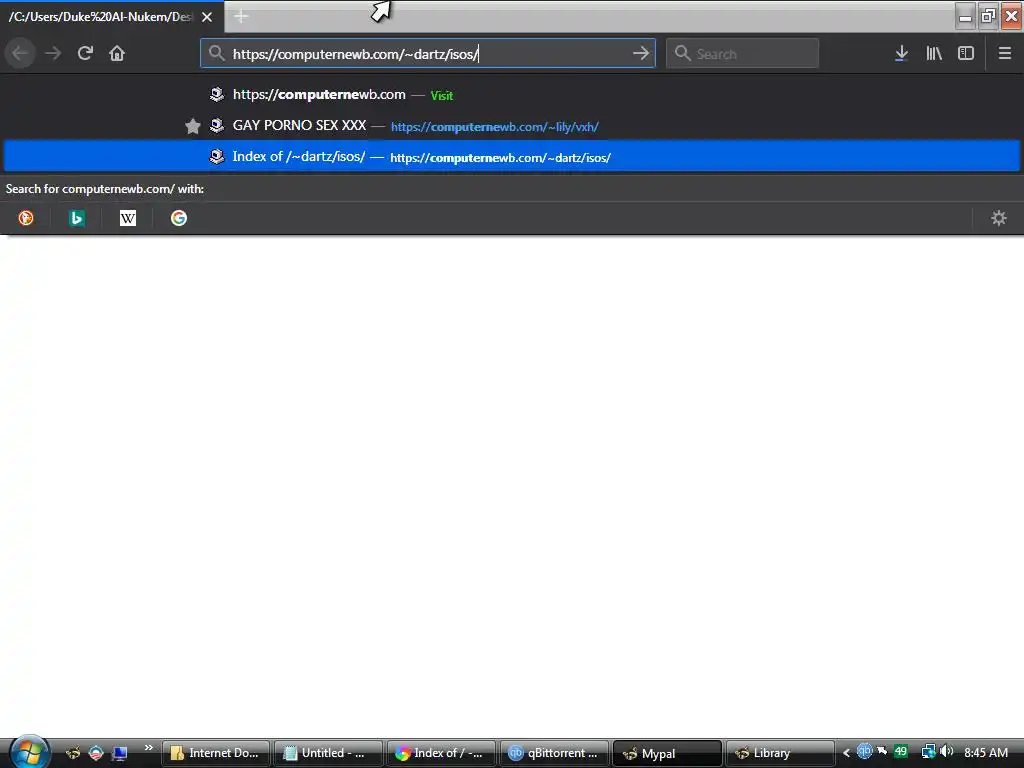Open the Library bookmarks icon
Image resolution: width=1024 pixels, height=768 pixels.
coord(934,54)
